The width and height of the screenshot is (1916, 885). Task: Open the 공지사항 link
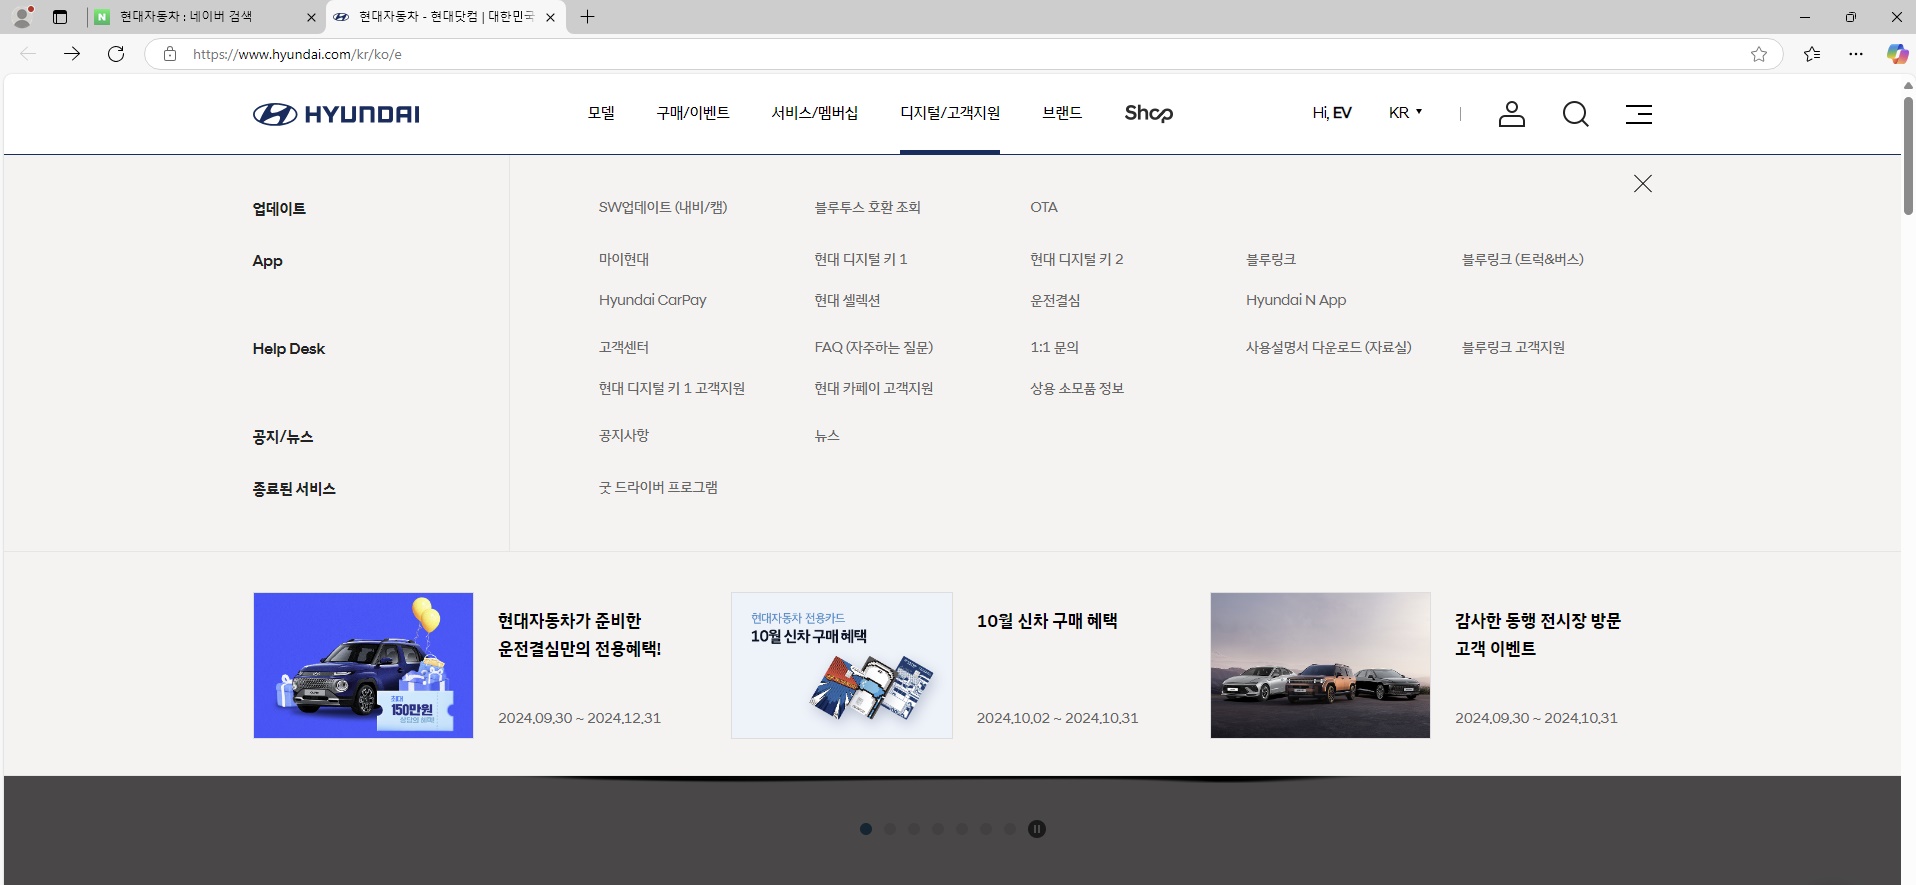(x=624, y=435)
